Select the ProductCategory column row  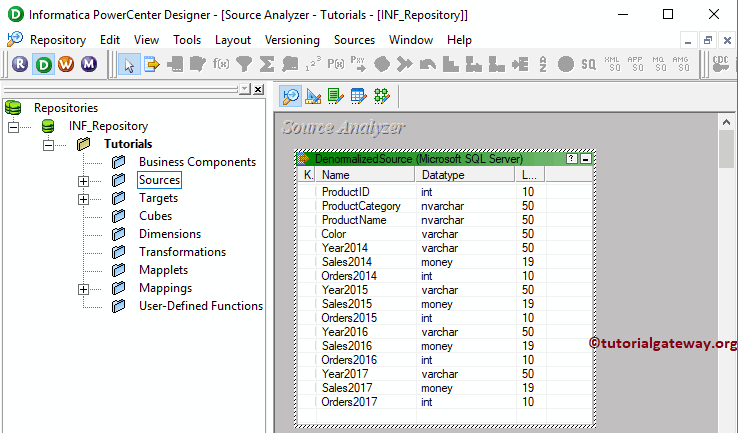click(360, 206)
